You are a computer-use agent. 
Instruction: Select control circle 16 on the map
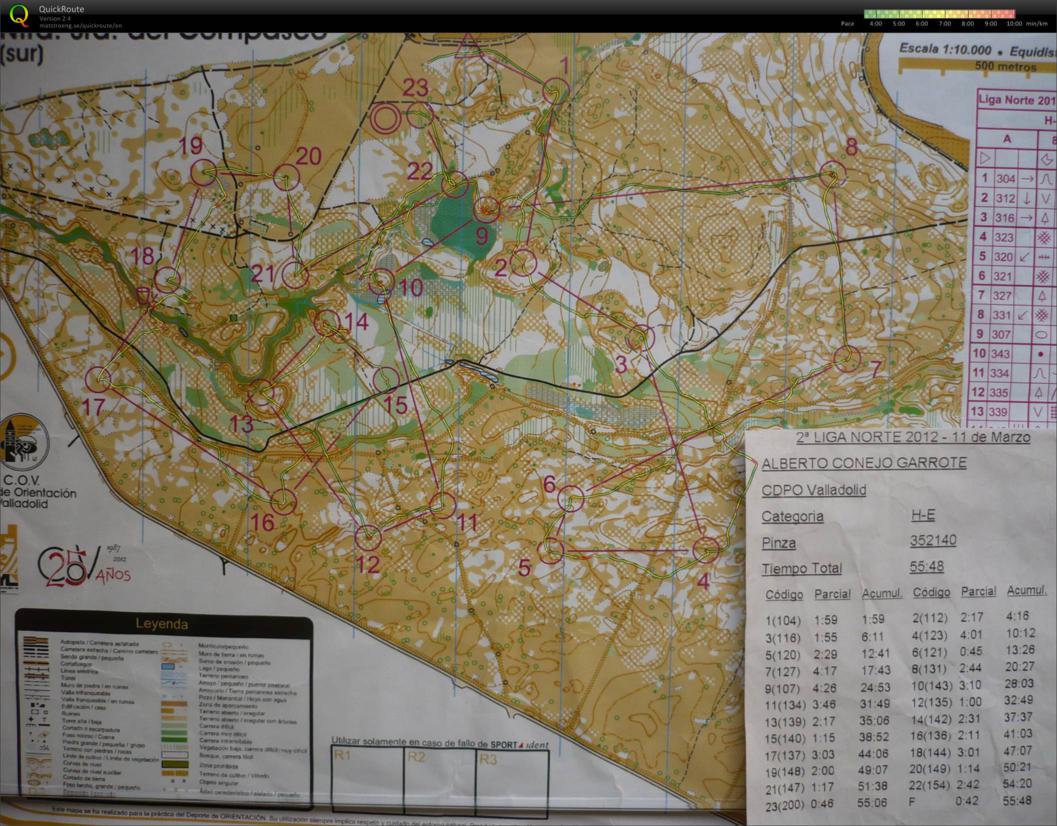pos(283,502)
